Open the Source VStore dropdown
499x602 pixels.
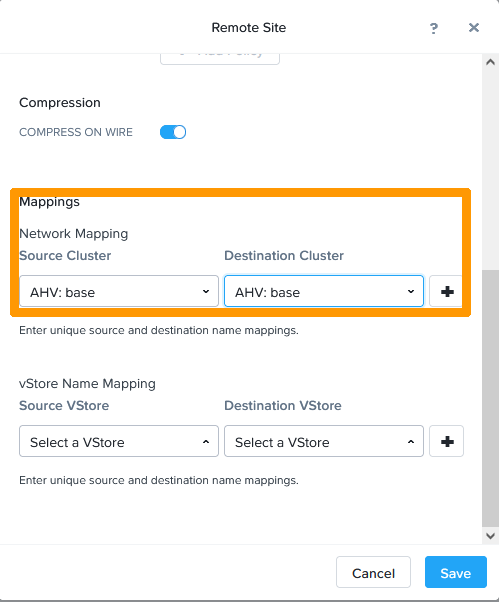click(x=119, y=441)
